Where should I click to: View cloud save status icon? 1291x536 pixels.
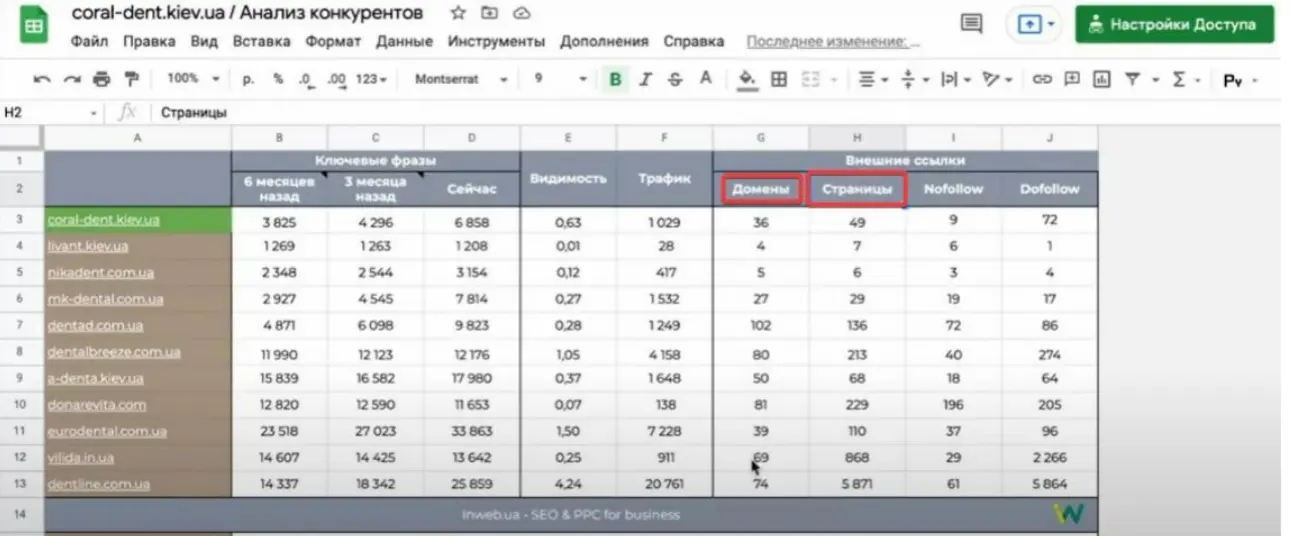coord(520,14)
